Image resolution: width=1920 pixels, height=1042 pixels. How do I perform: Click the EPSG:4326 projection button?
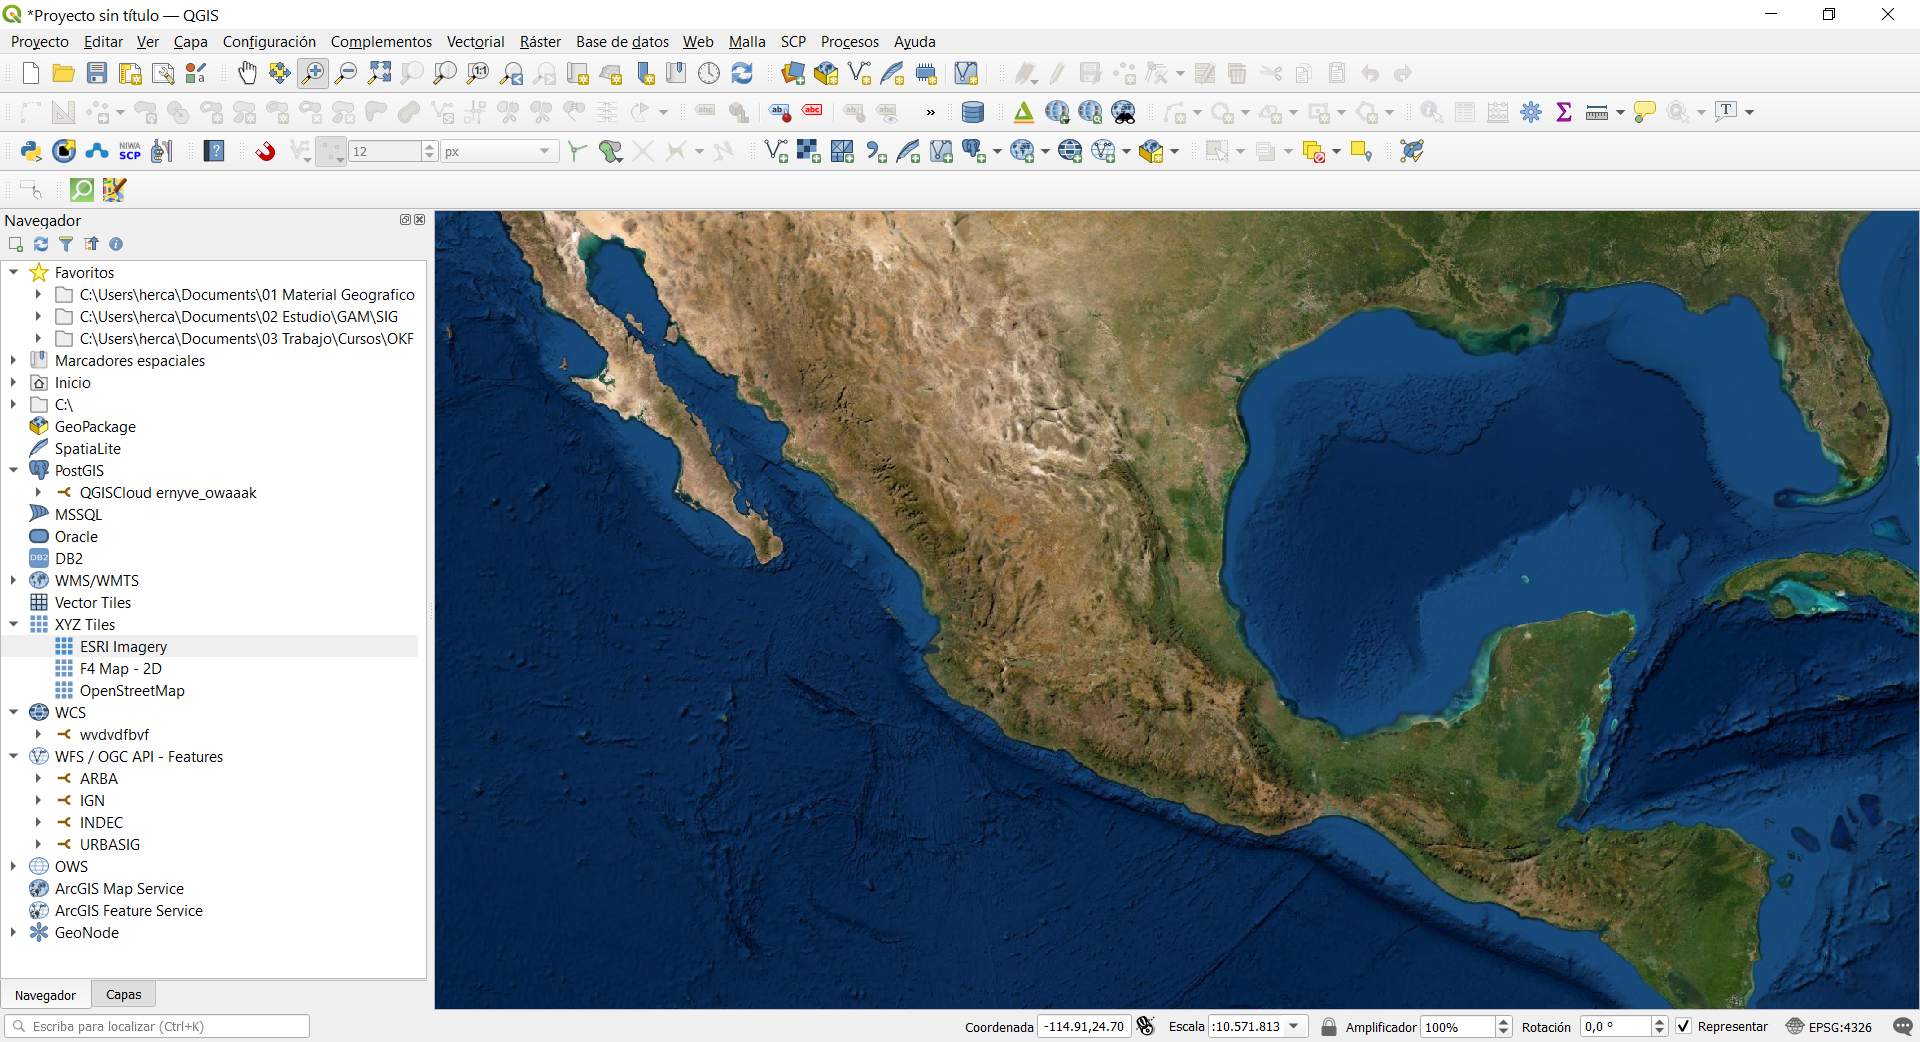point(1829,1026)
